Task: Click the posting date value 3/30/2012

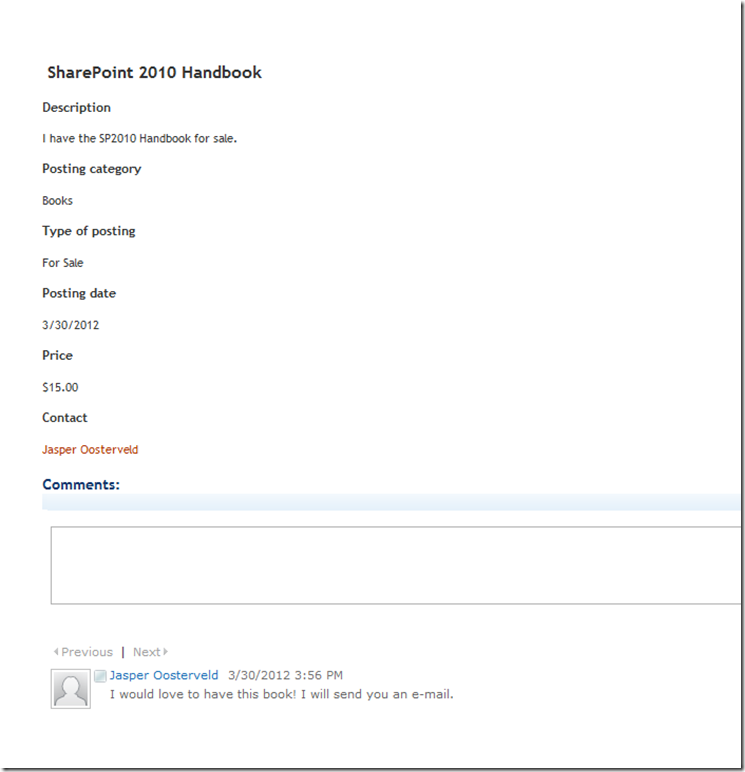Action: click(x=70, y=325)
